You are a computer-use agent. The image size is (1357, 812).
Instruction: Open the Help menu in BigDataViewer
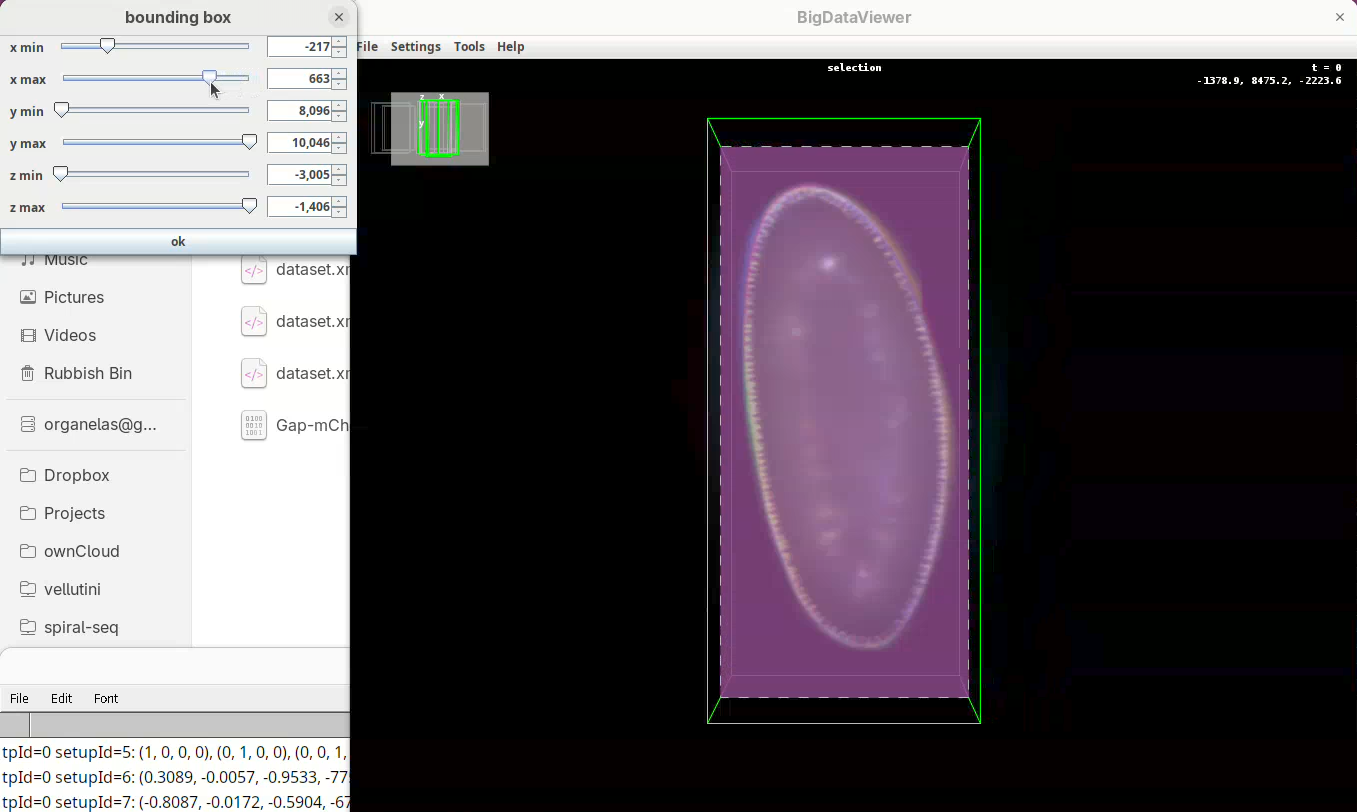tap(510, 47)
